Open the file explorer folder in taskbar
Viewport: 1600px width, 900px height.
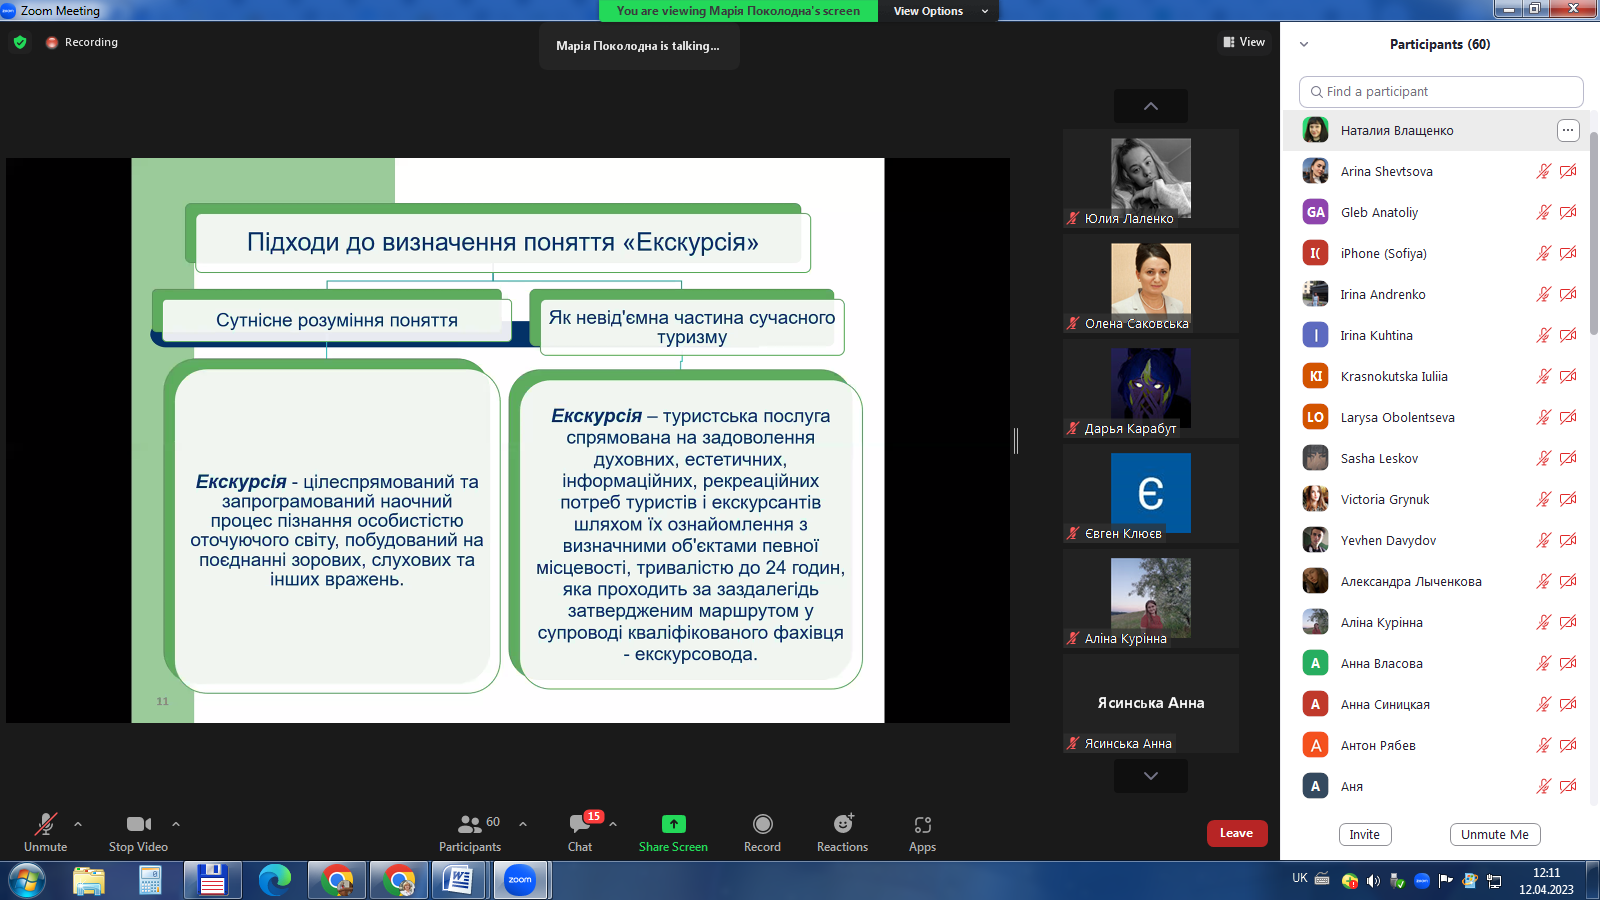(89, 880)
